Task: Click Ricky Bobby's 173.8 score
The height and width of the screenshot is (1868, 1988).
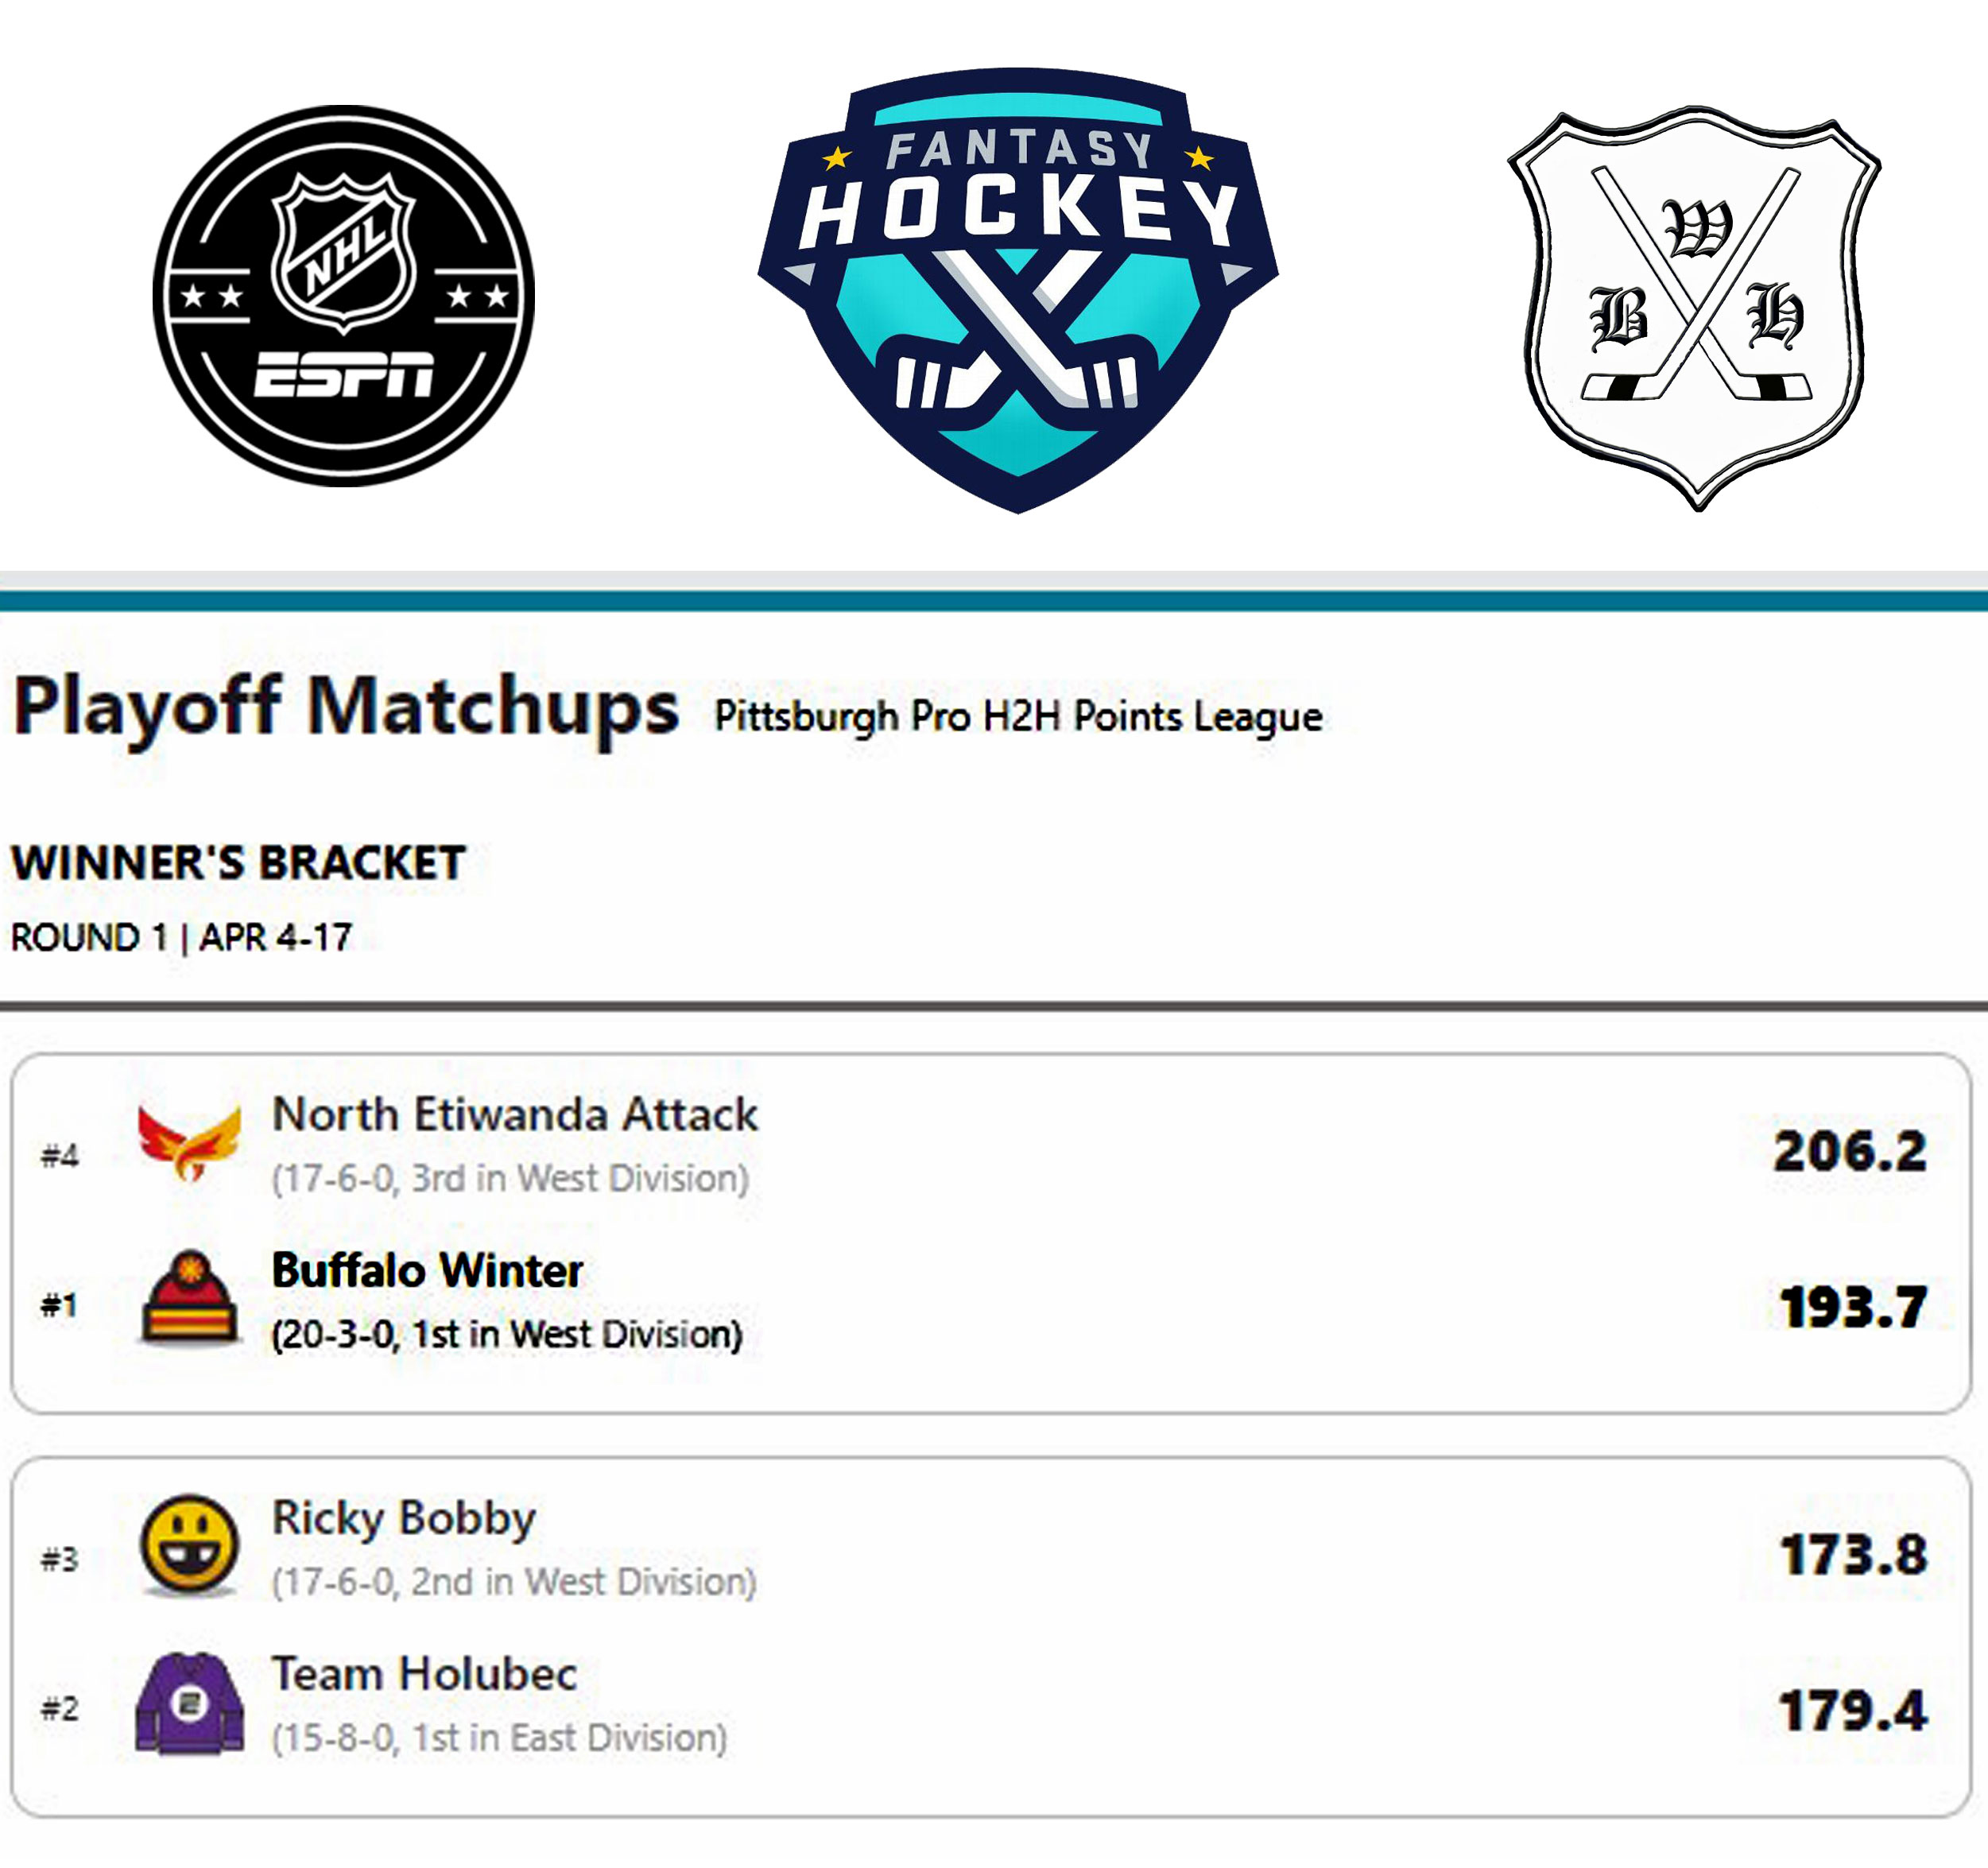Action: click(1852, 1555)
